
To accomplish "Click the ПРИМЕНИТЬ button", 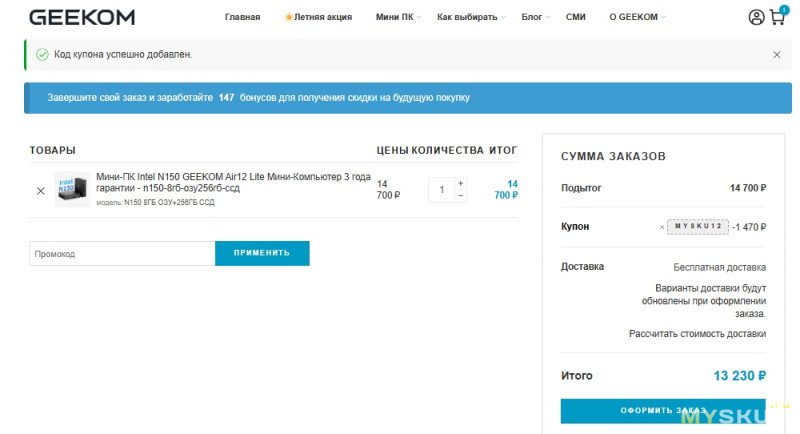I will [x=262, y=253].
